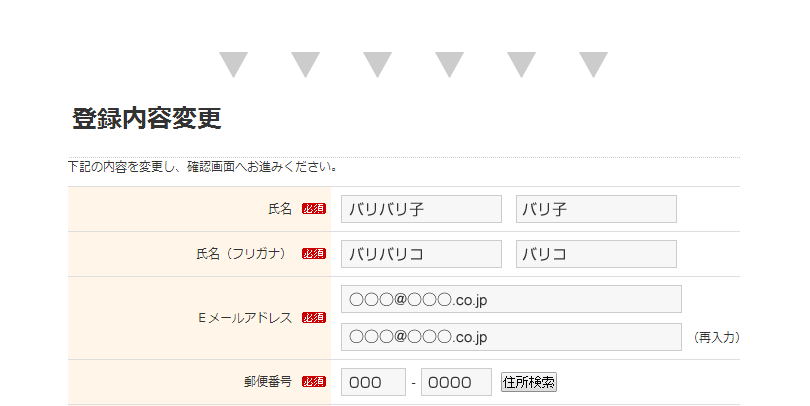
Task: Click the first Eメールアドレス input field
Action: pyautogui.click(x=511, y=299)
